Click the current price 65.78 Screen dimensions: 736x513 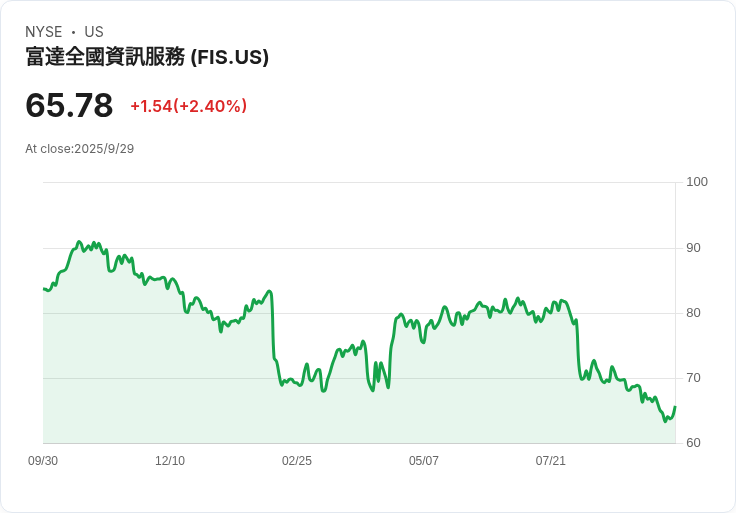point(69,105)
